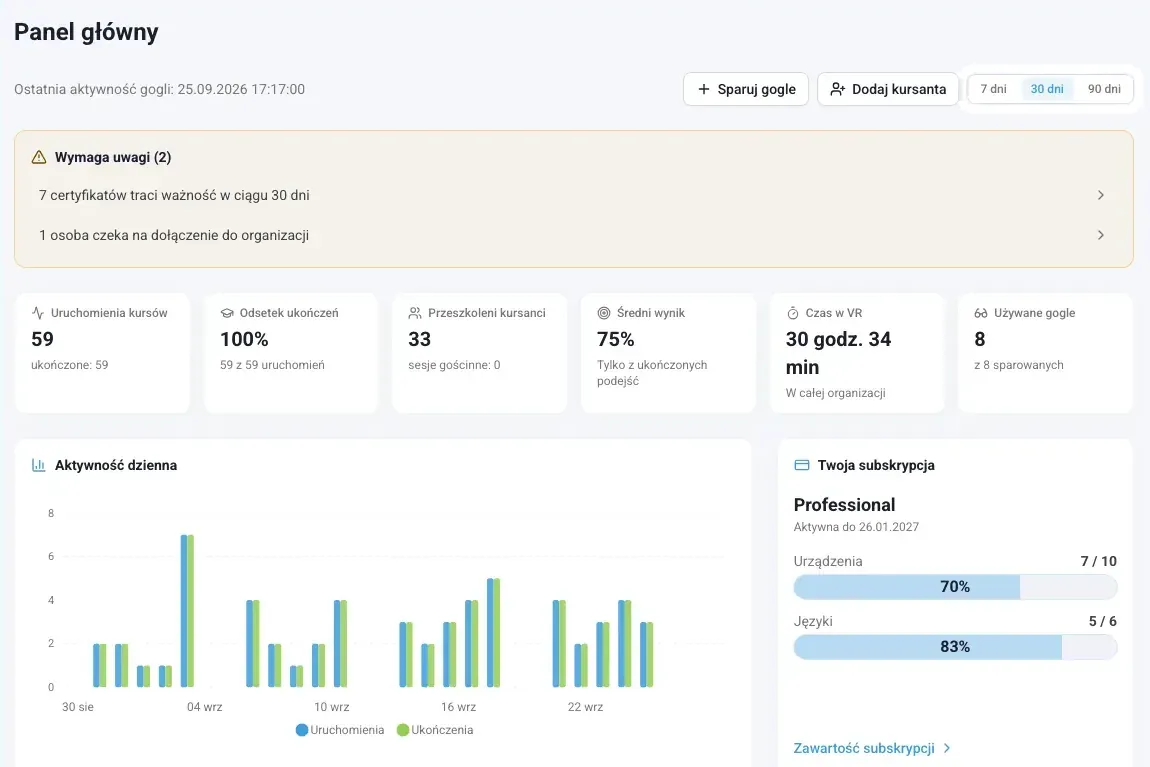
Task: Open the 1 osoba czeka na dołączenie alert
Action: (x=574, y=235)
